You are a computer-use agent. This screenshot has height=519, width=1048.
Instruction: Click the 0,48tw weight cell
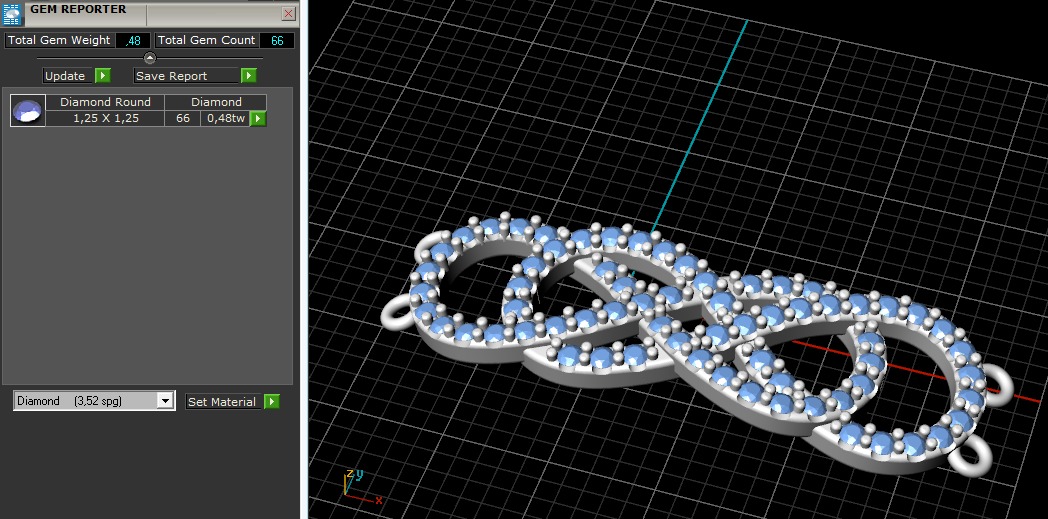[225, 118]
